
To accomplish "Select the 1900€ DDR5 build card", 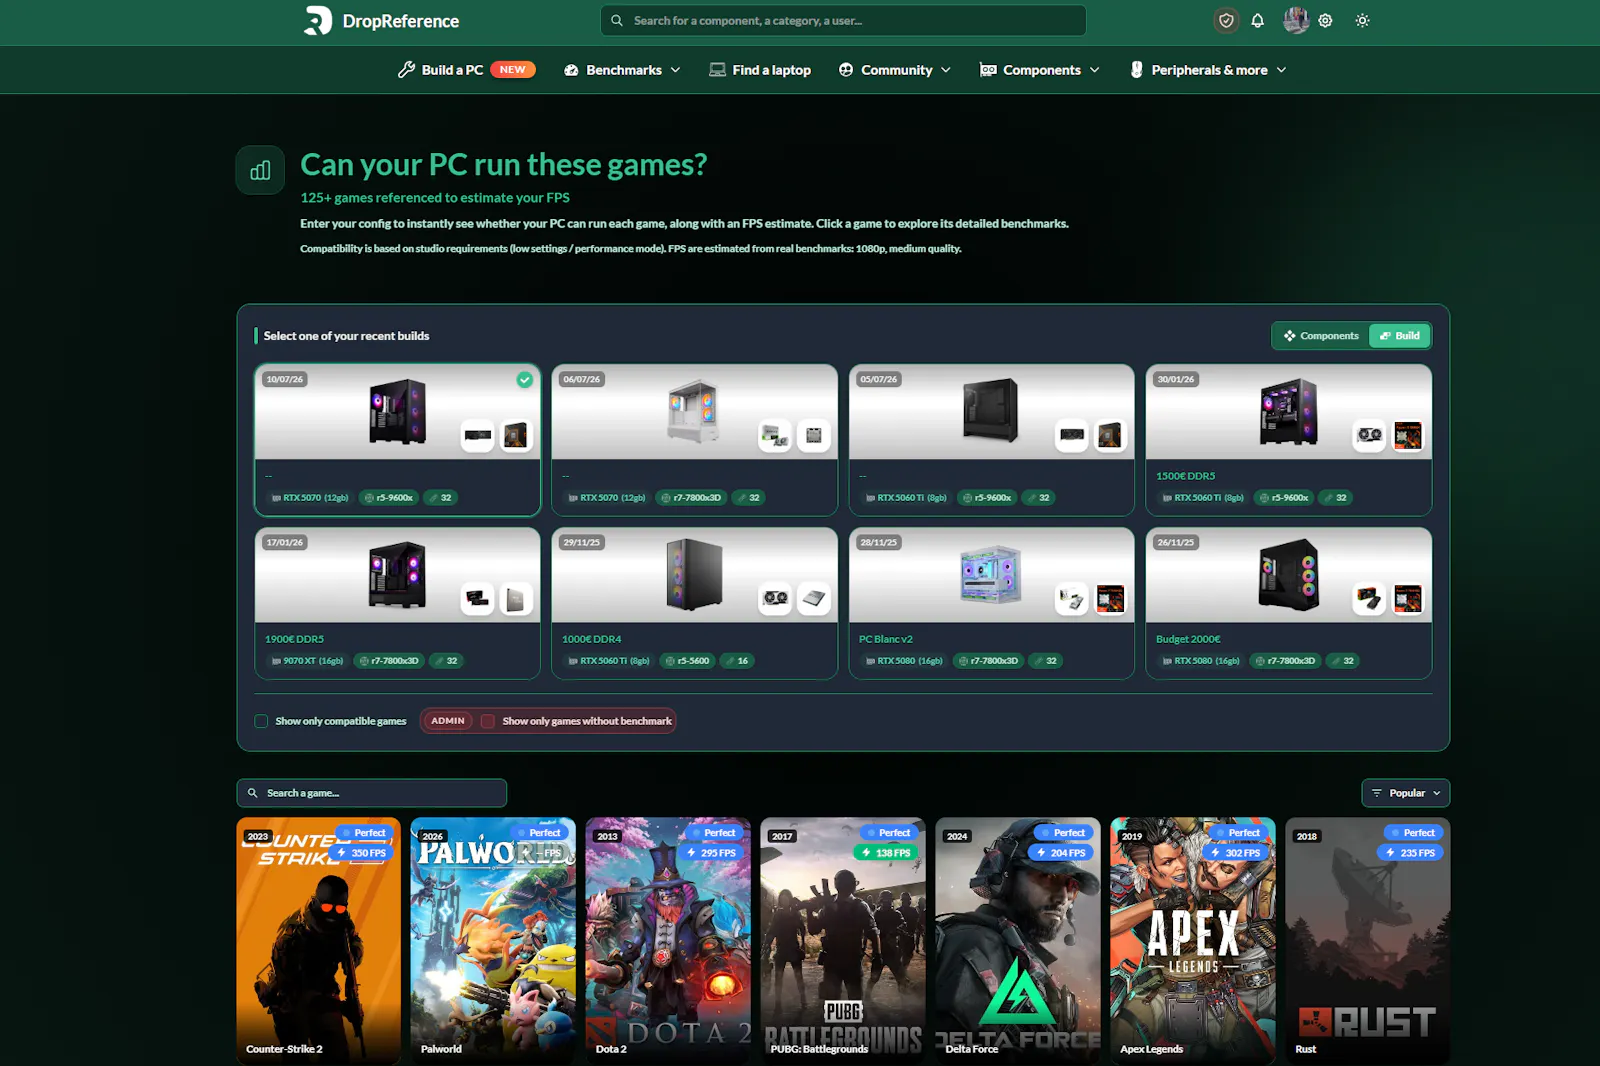I will click(x=397, y=603).
